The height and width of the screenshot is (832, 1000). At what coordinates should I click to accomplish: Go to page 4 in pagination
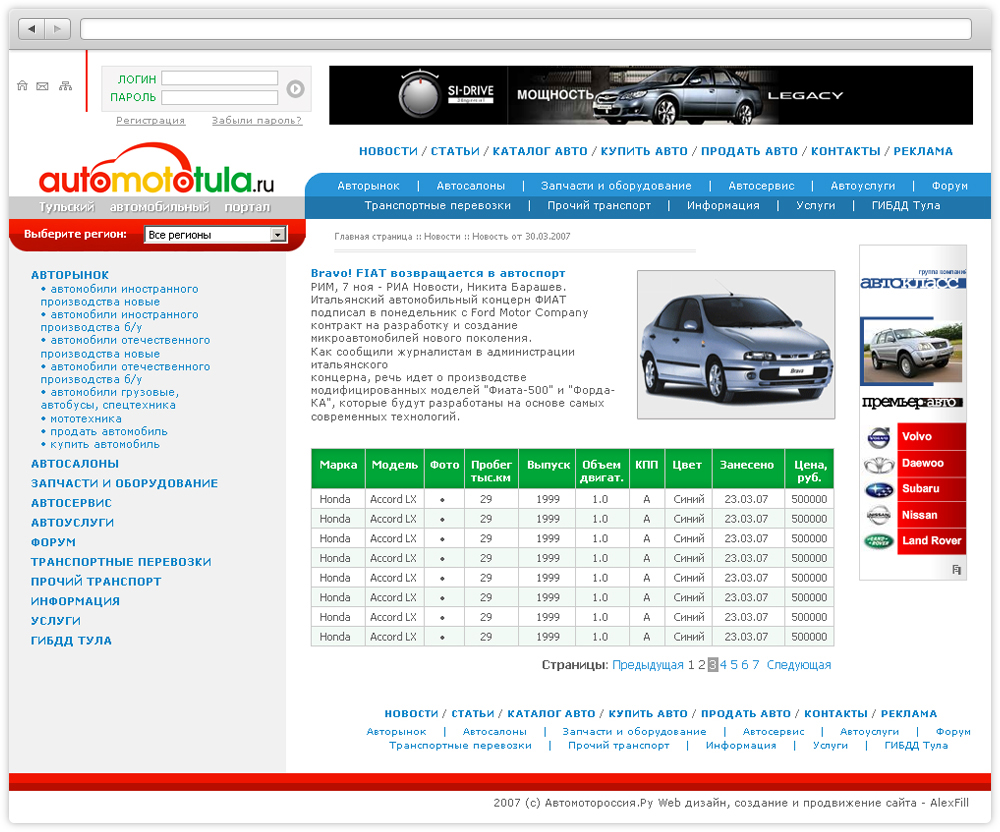click(723, 665)
